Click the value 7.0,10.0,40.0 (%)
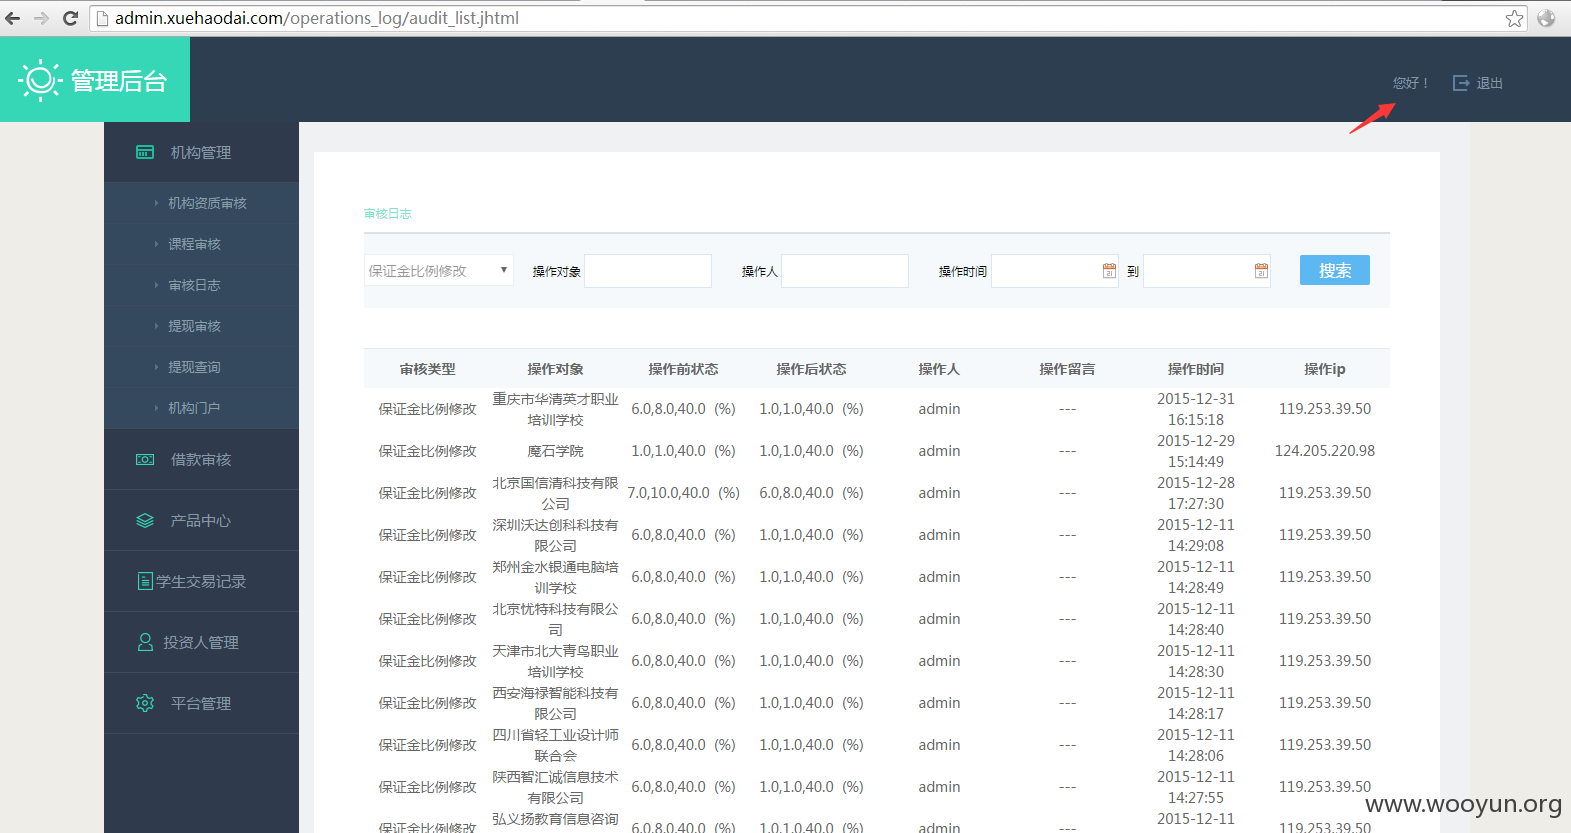Image resolution: width=1571 pixels, height=833 pixels. point(684,493)
